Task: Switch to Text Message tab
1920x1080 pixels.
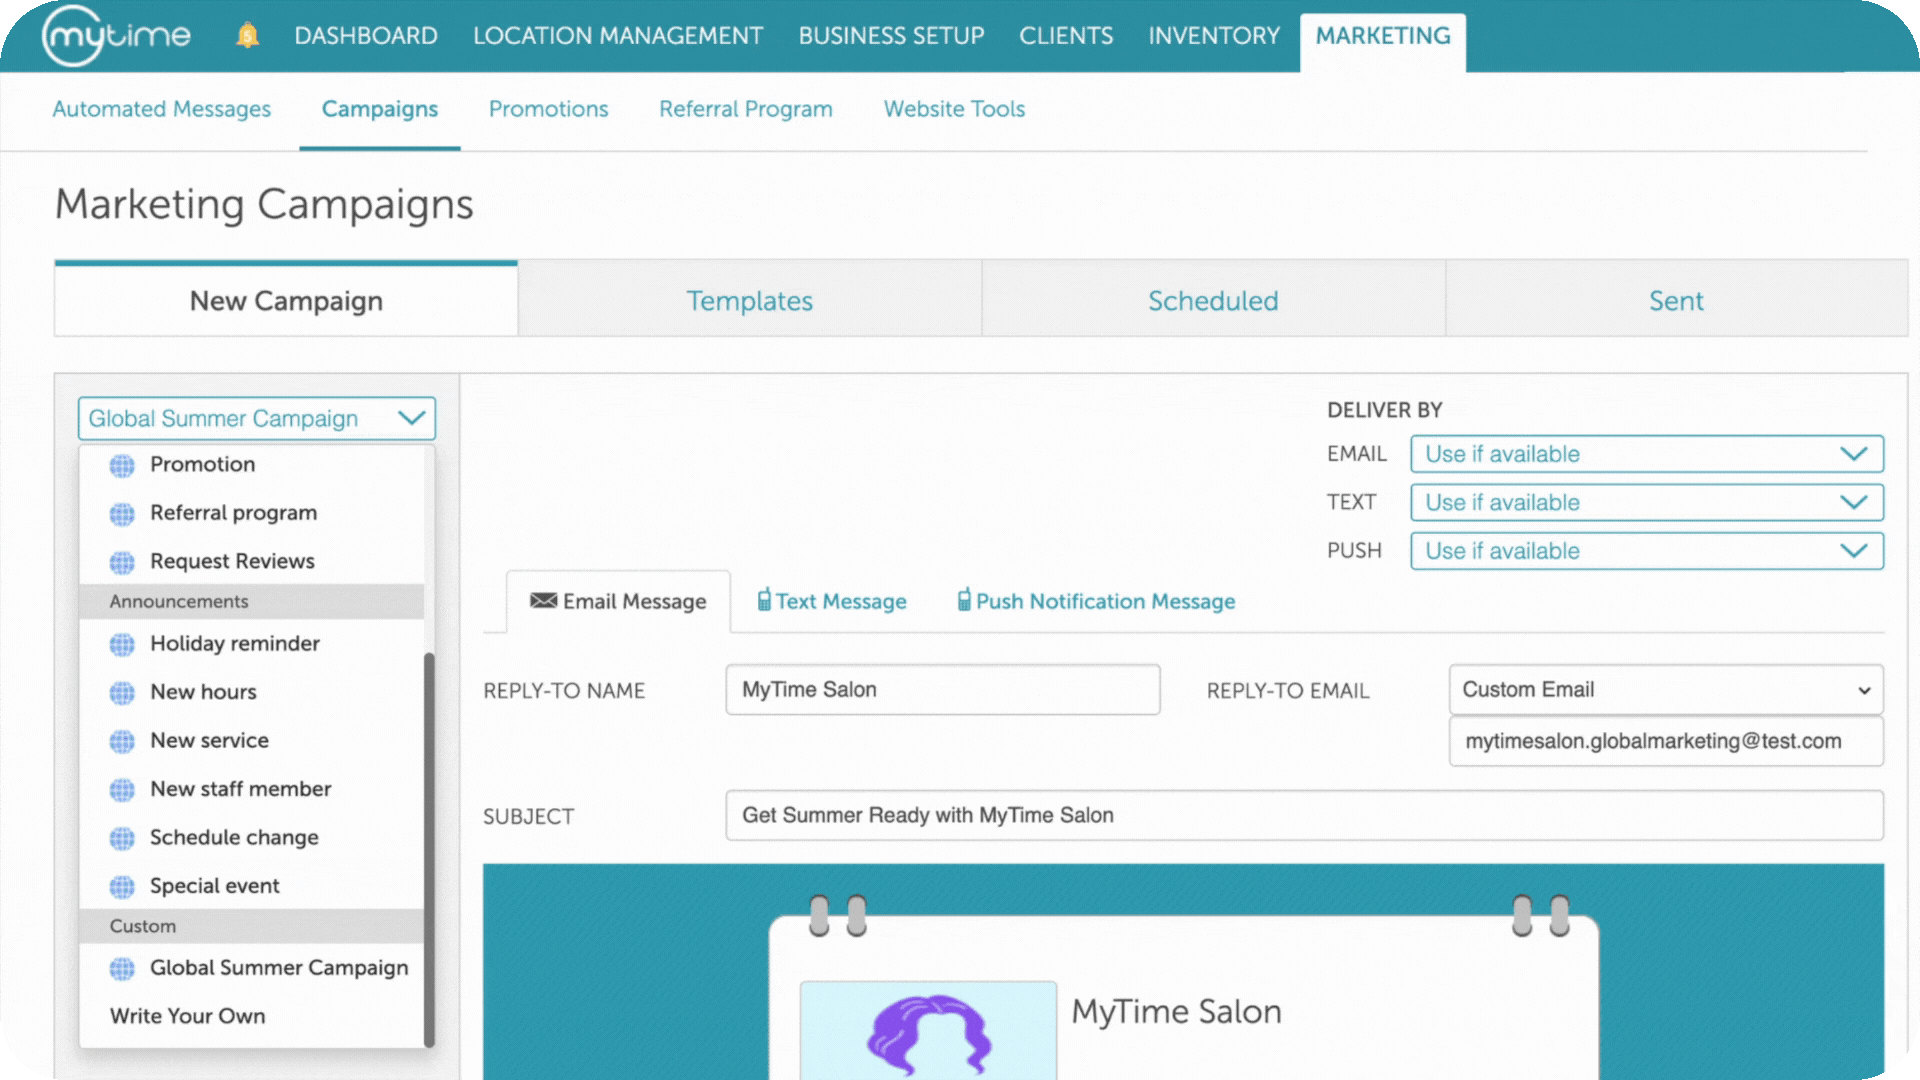Action: [x=832, y=601]
